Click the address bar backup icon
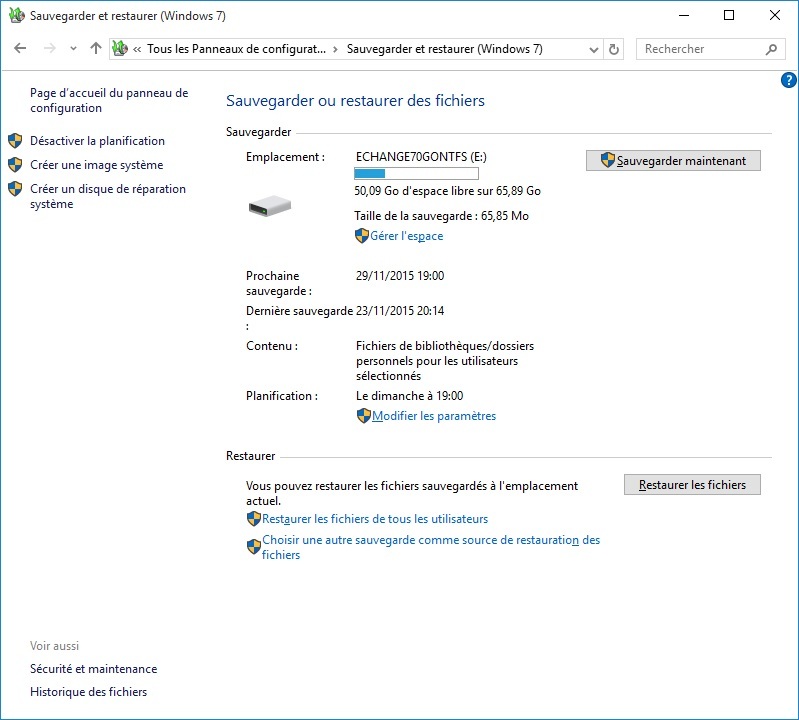This screenshot has width=799, height=720. pyautogui.click(x=120, y=48)
